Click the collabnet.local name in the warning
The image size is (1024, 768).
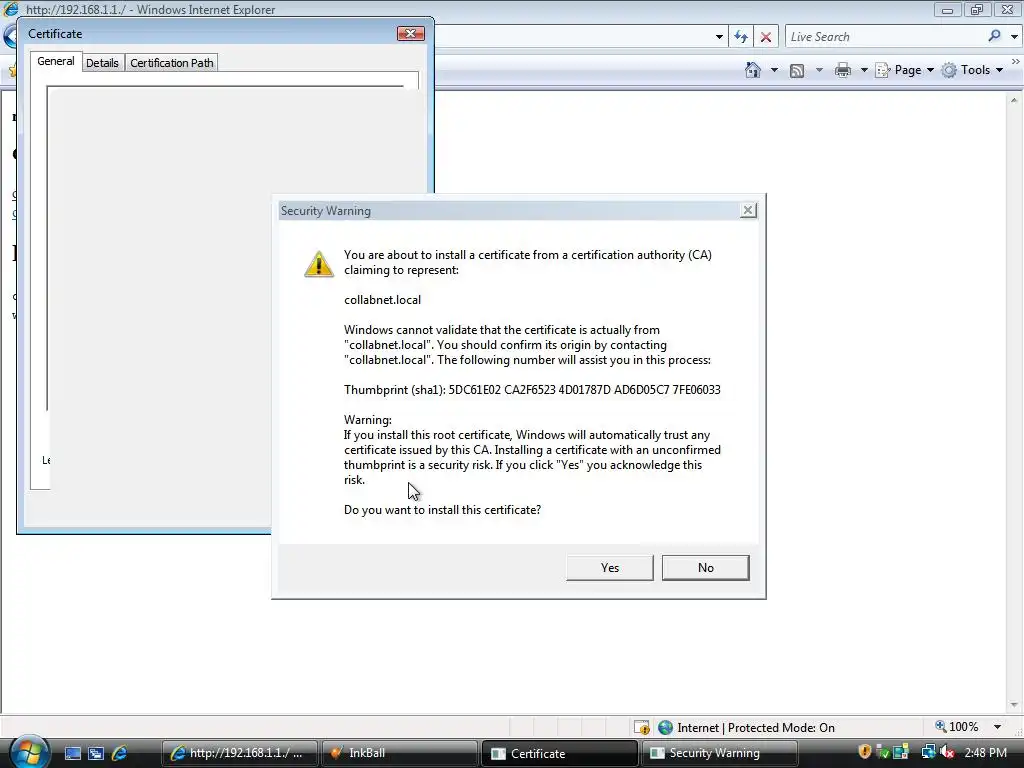[x=382, y=300]
